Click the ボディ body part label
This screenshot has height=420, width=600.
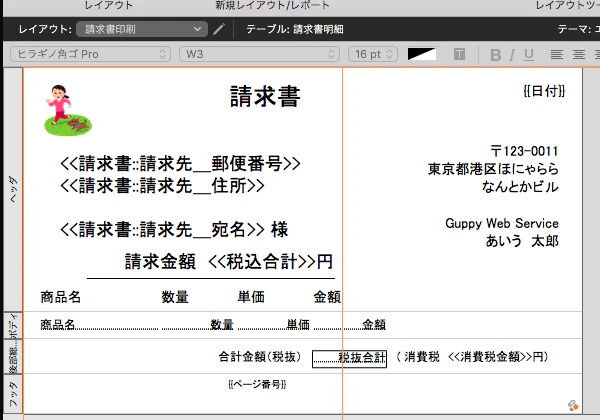13,325
